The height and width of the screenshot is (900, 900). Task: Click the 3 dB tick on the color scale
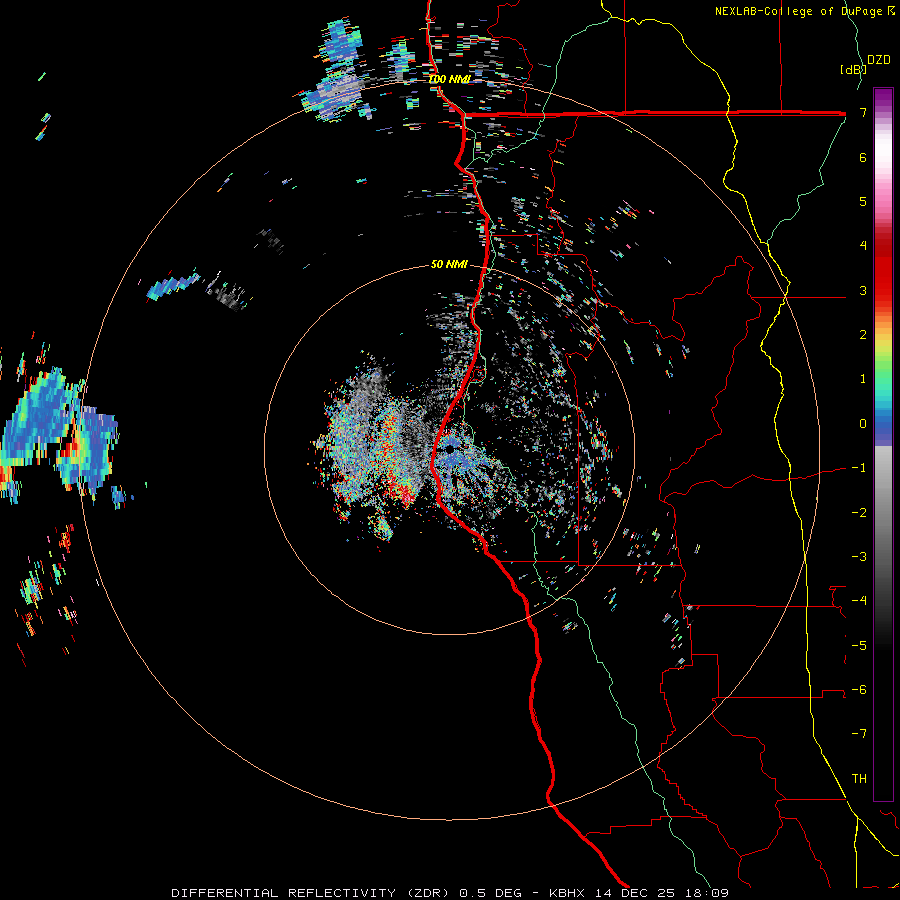(863, 290)
